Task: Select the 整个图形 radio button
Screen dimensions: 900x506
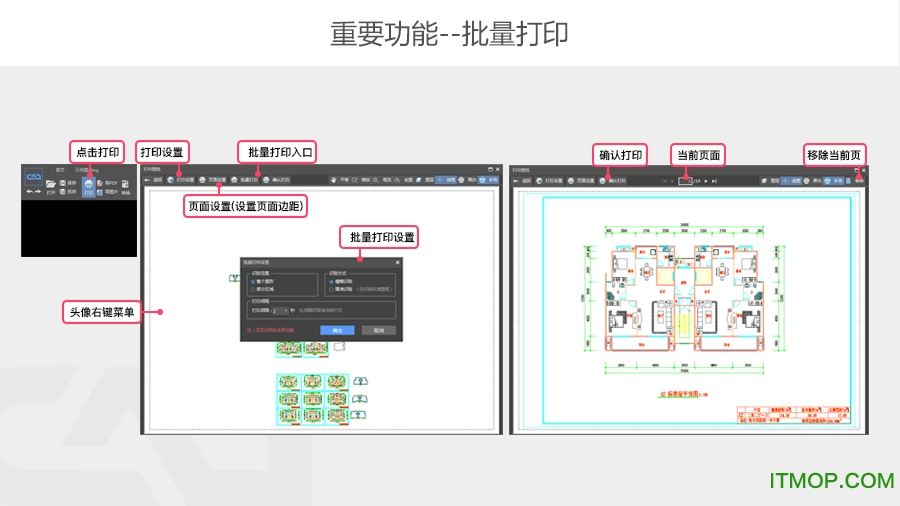Action: point(253,282)
